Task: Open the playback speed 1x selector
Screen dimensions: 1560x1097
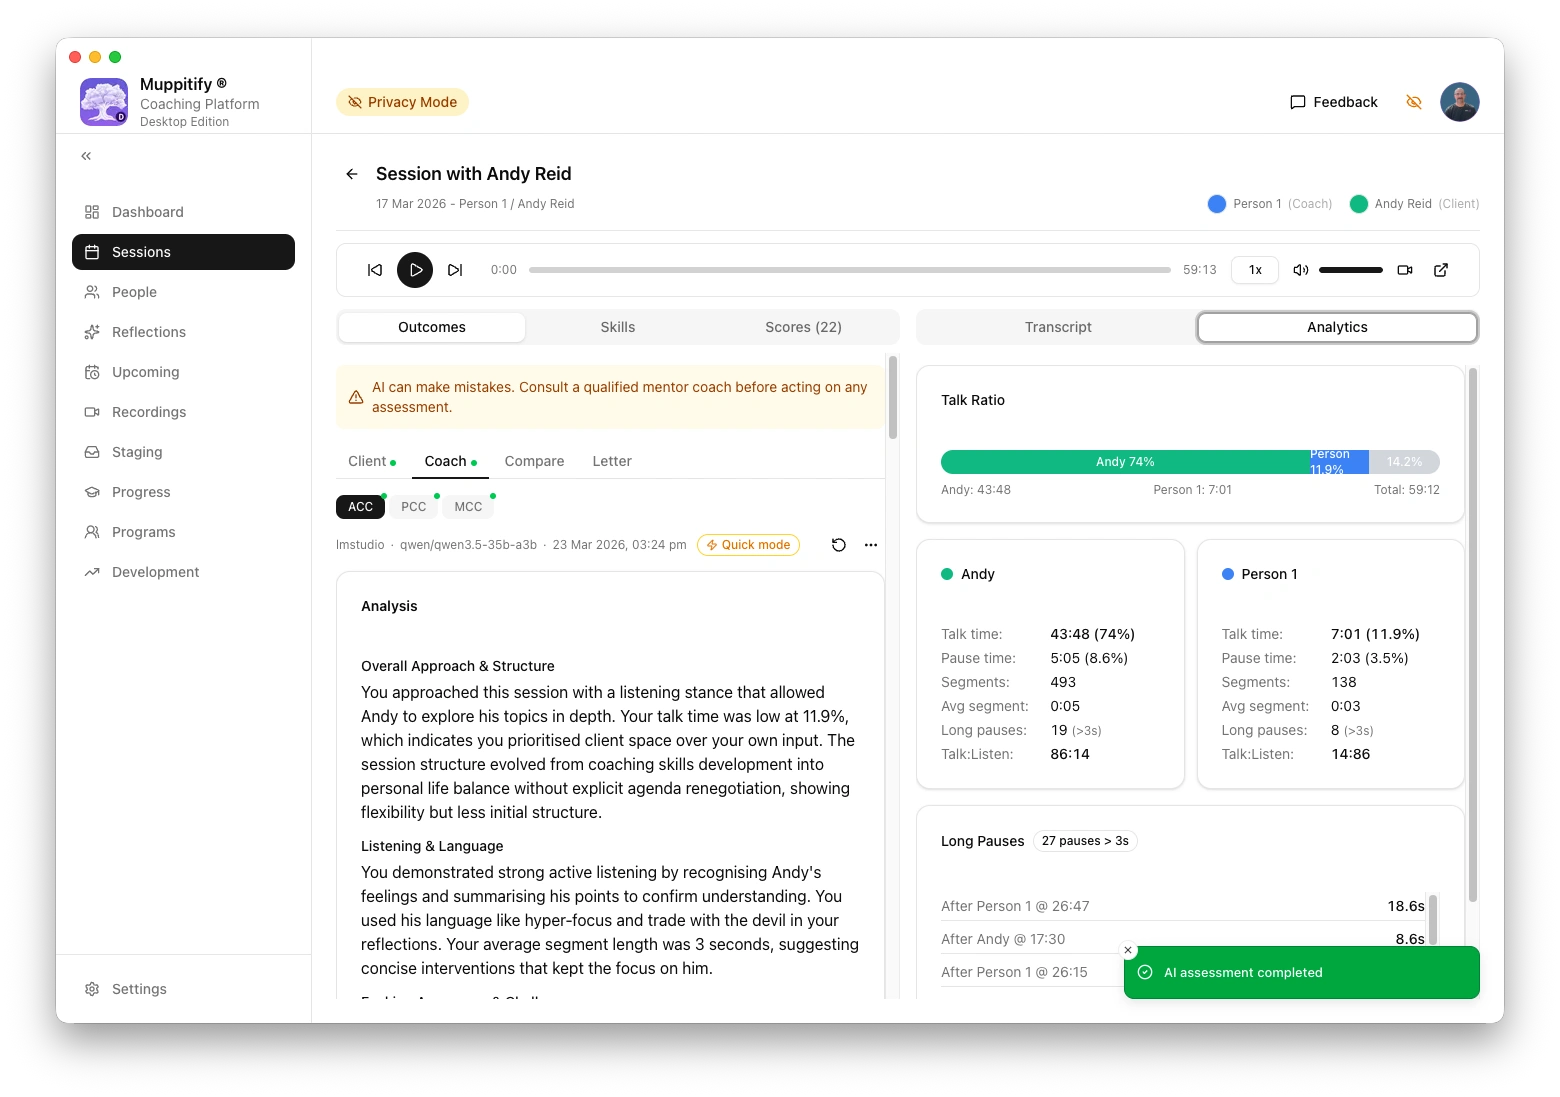Action: (x=1255, y=270)
